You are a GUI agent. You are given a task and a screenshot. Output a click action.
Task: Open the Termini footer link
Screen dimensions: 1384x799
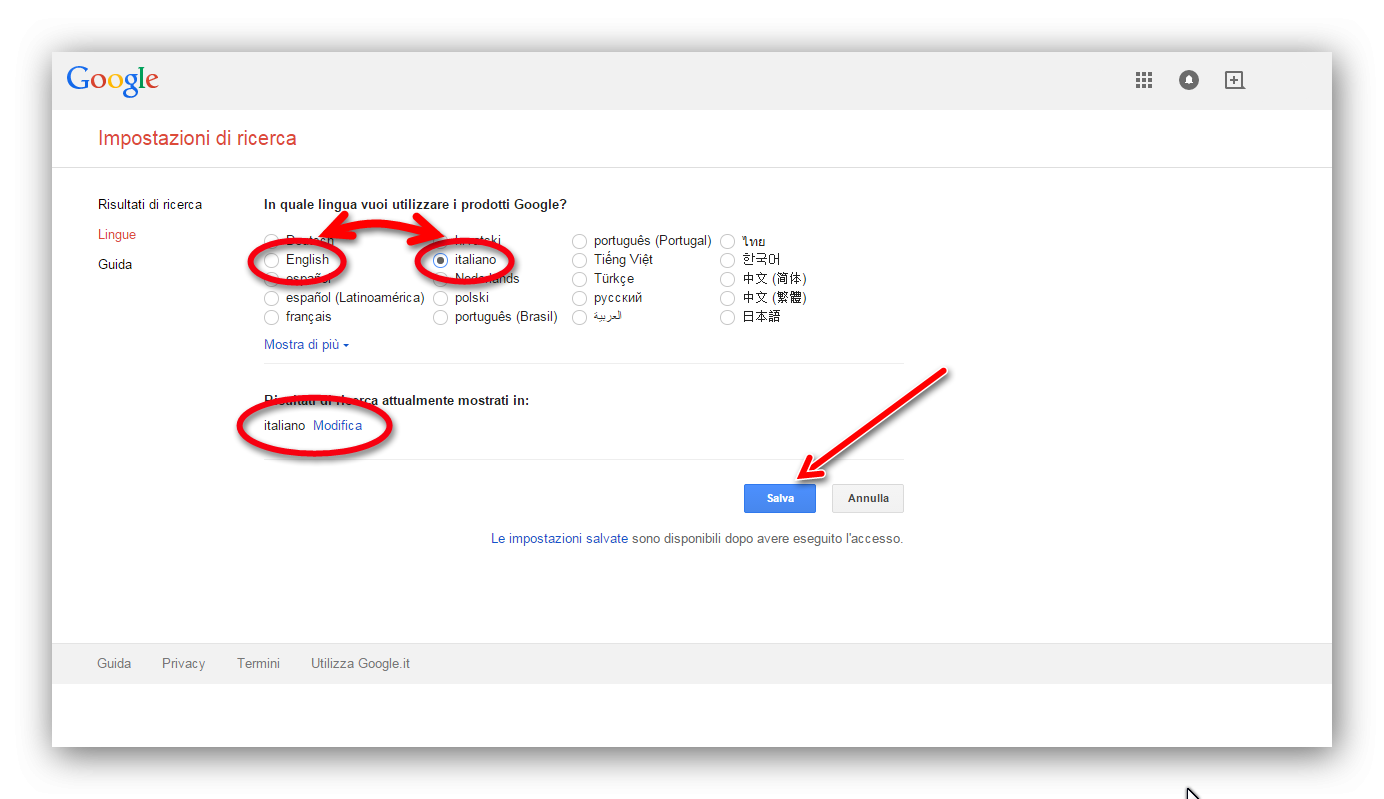click(258, 664)
